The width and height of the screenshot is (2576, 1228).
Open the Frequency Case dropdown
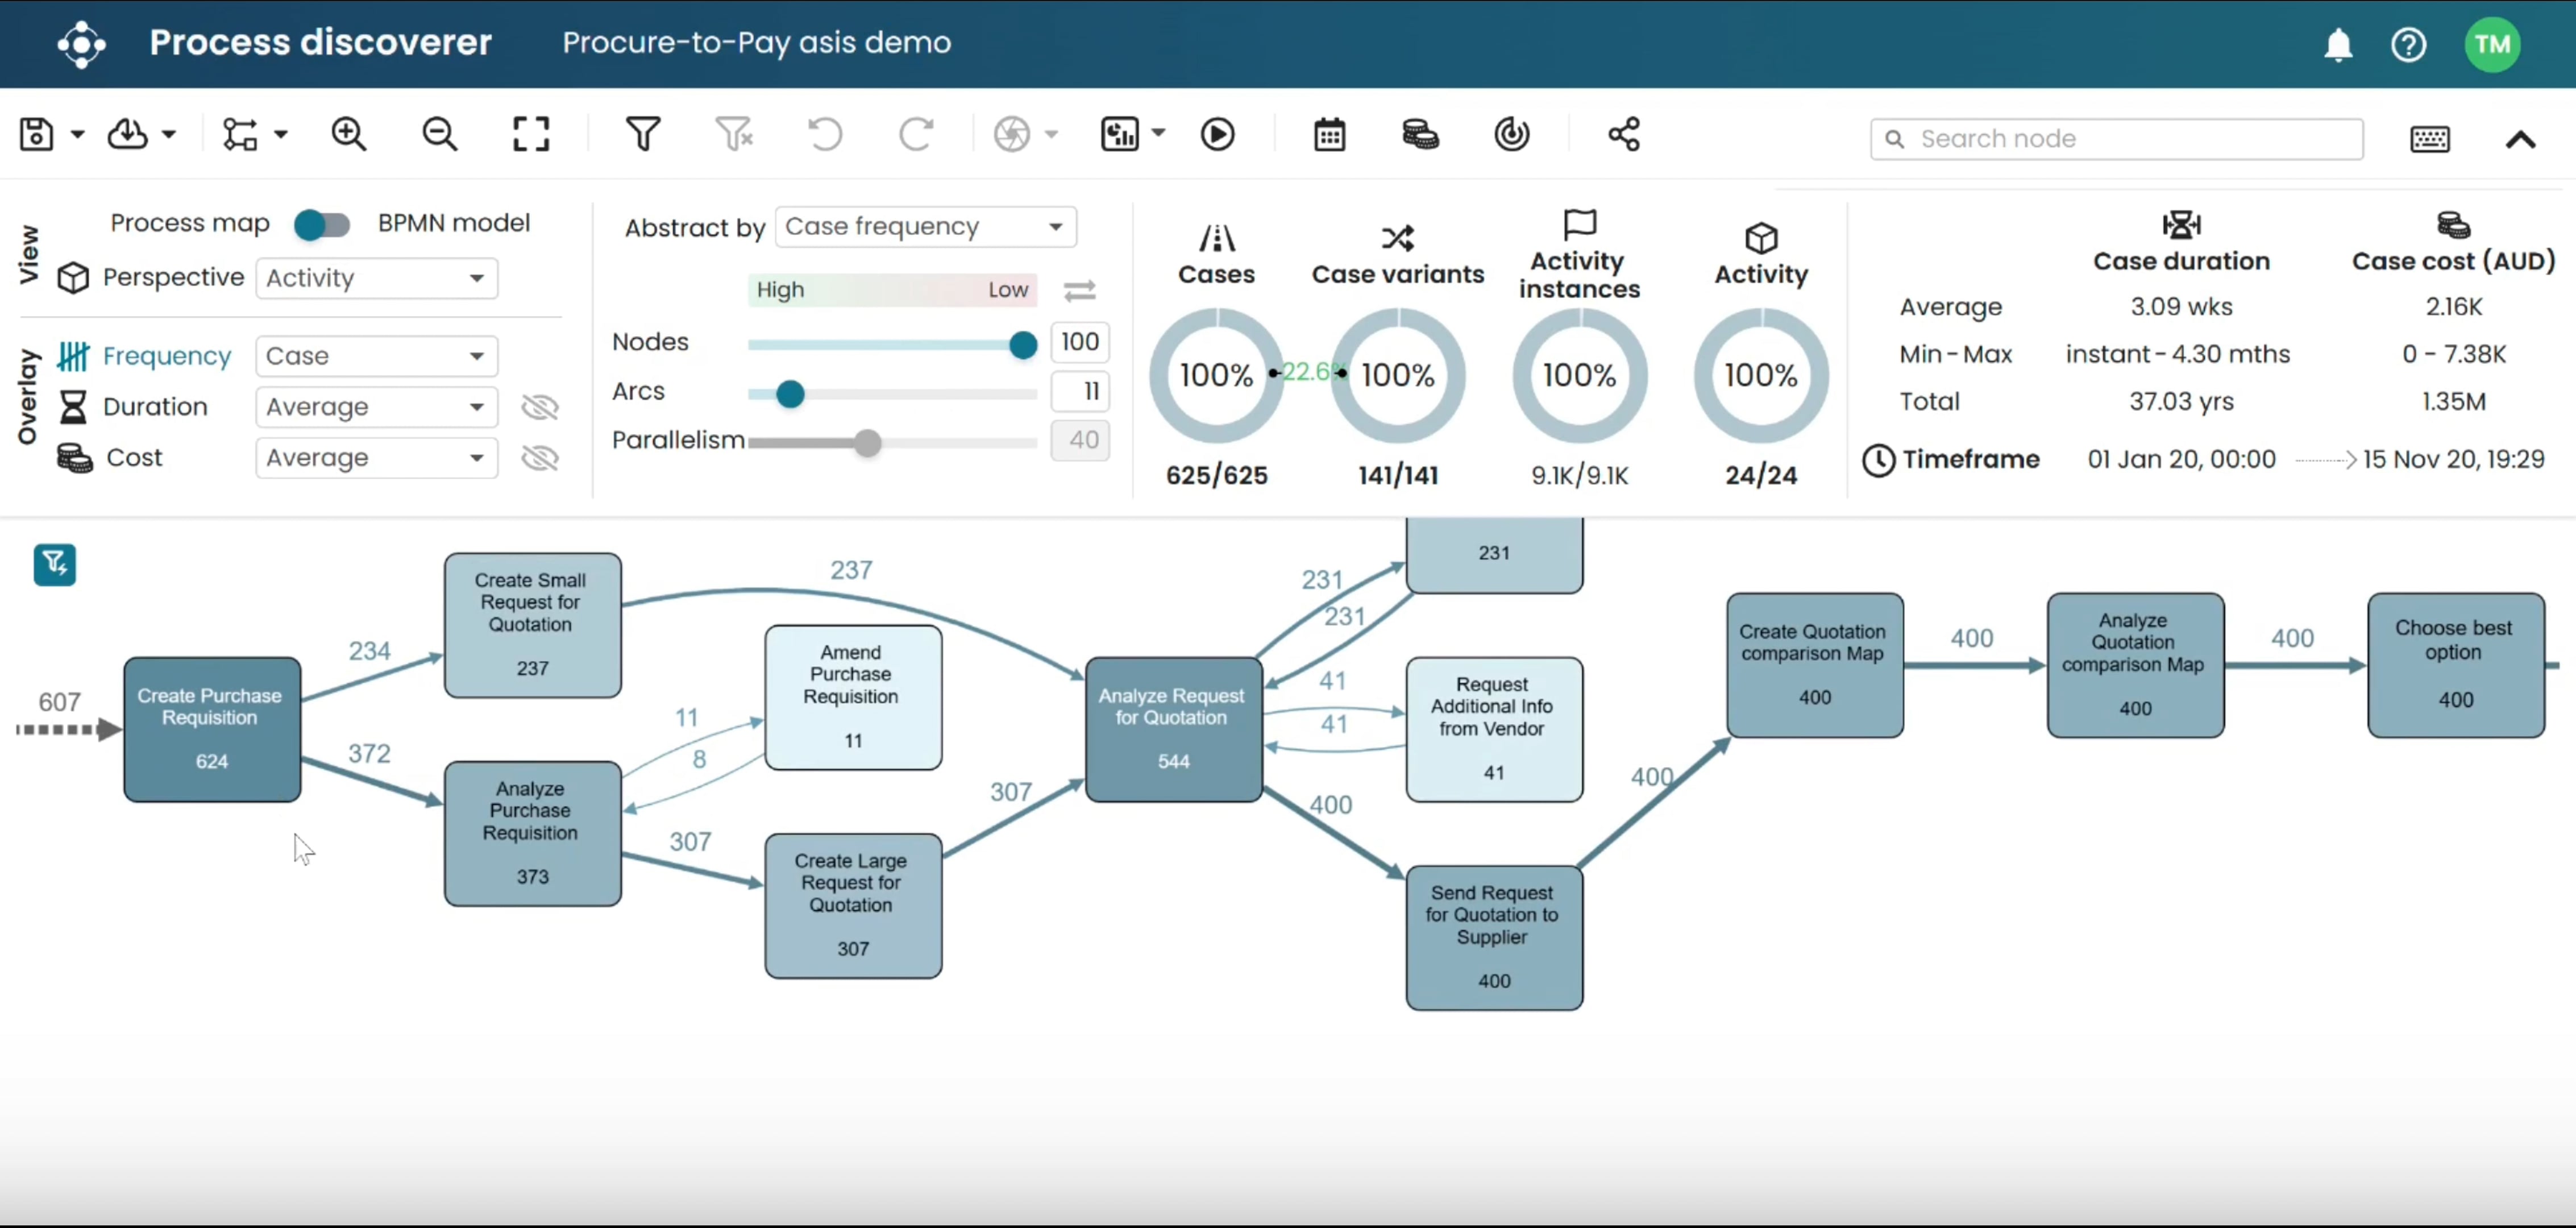[377, 356]
